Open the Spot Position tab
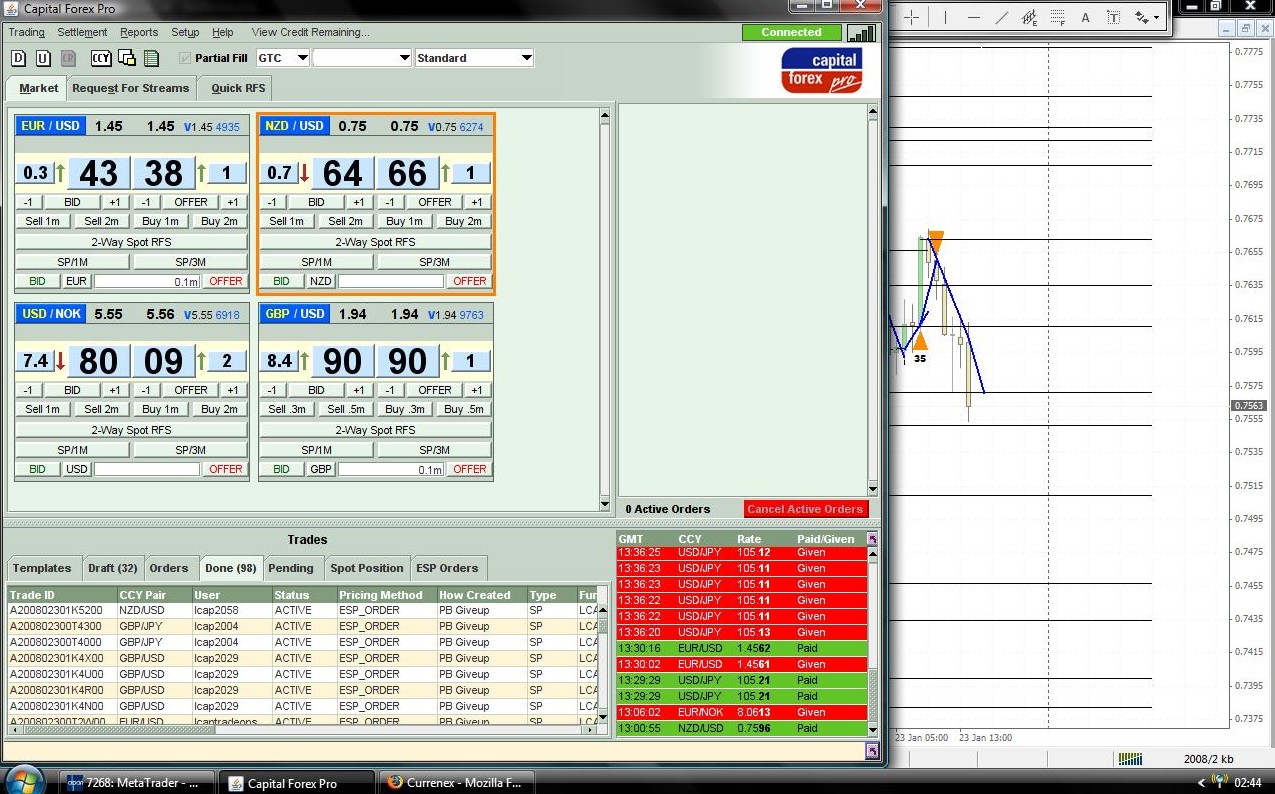The height and width of the screenshot is (794, 1275). (x=367, y=568)
